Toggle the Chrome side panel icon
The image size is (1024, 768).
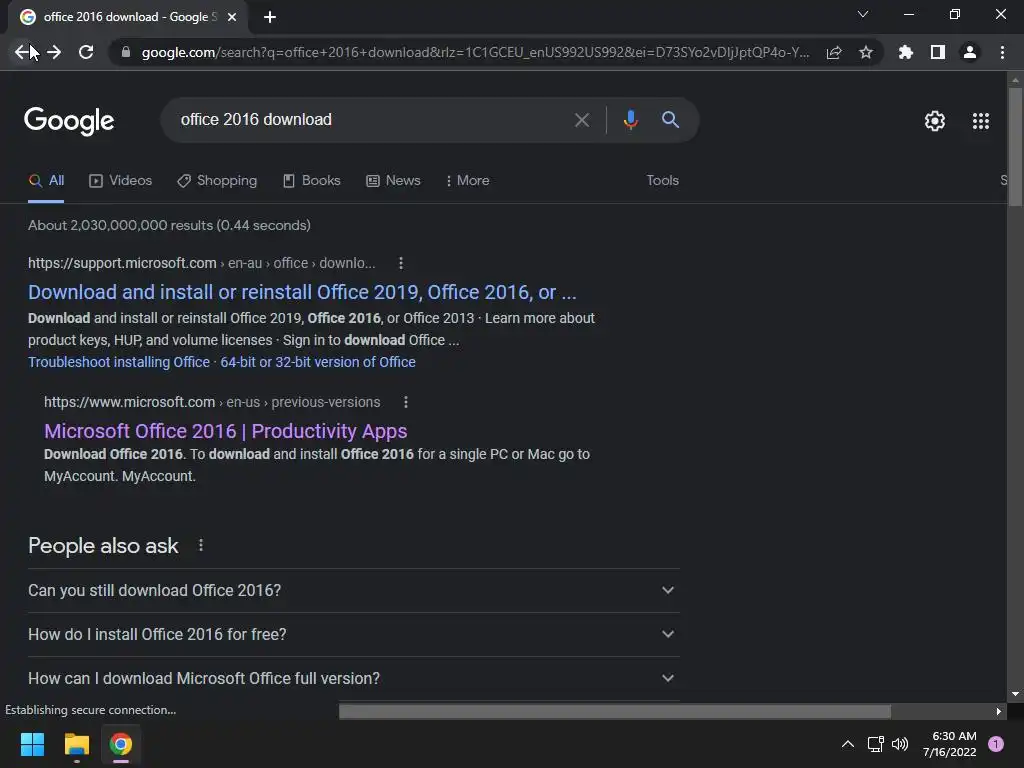coord(938,52)
